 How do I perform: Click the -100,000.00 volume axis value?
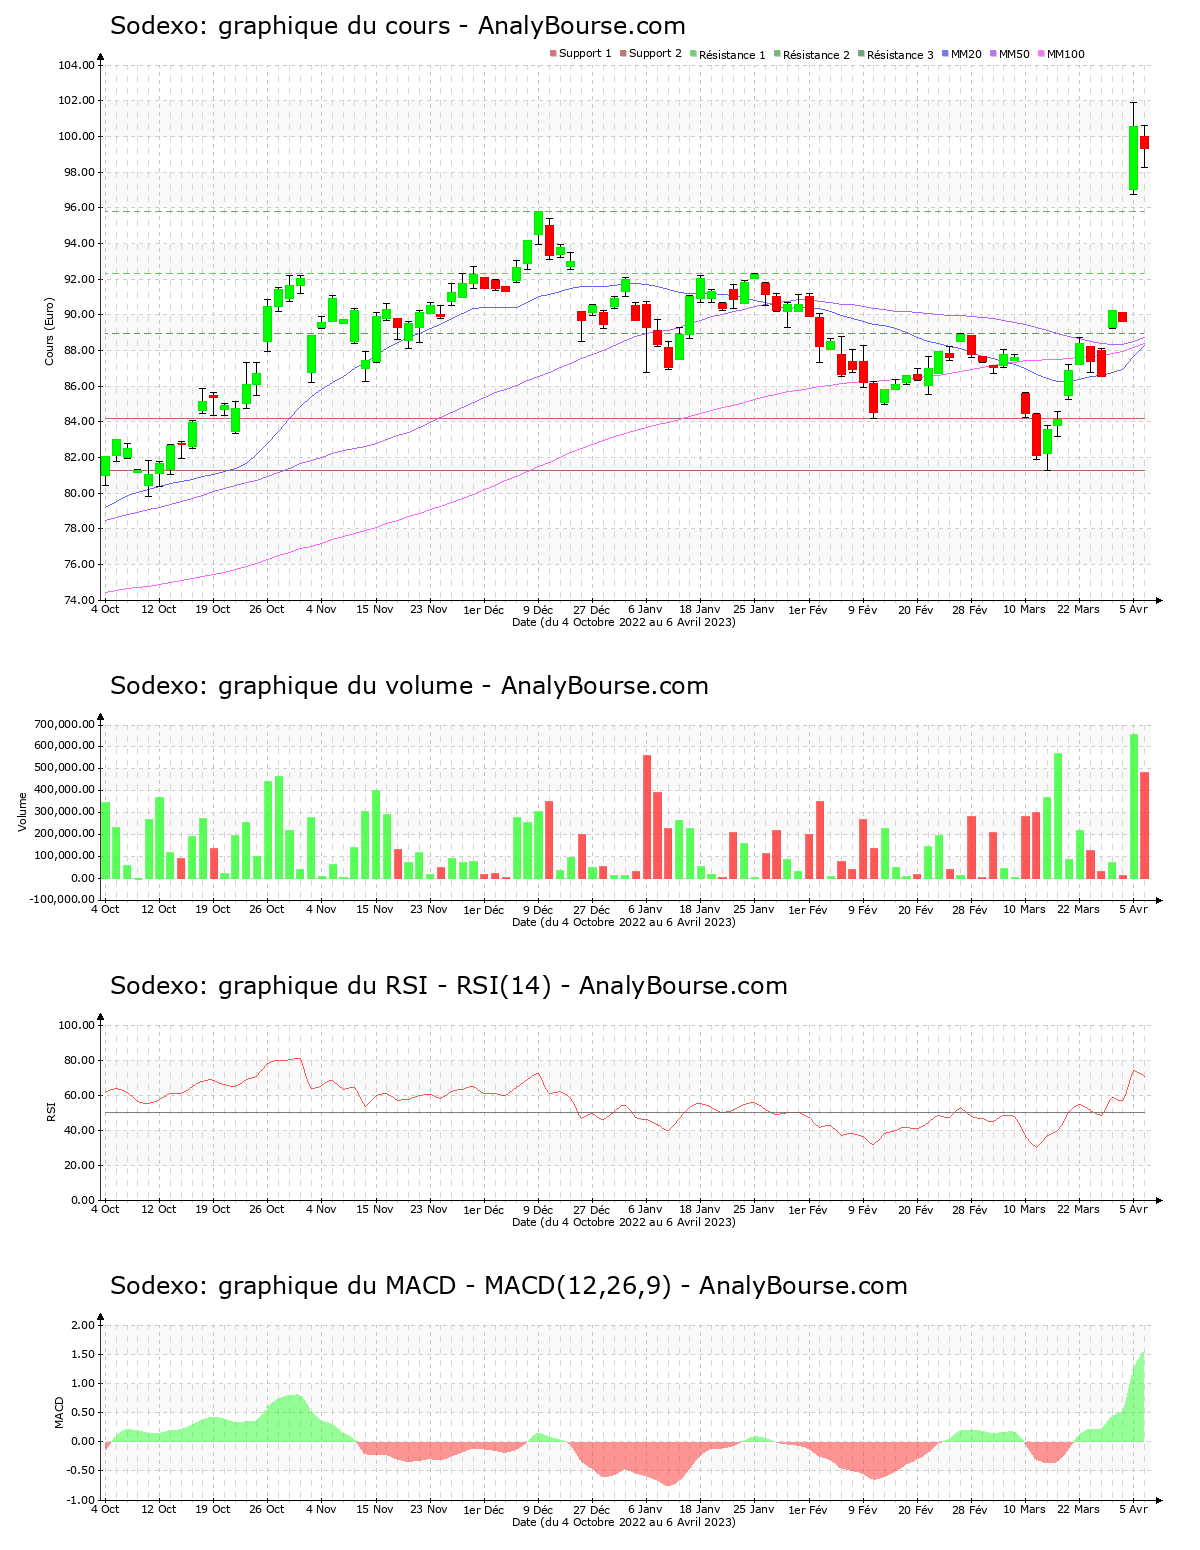point(62,900)
